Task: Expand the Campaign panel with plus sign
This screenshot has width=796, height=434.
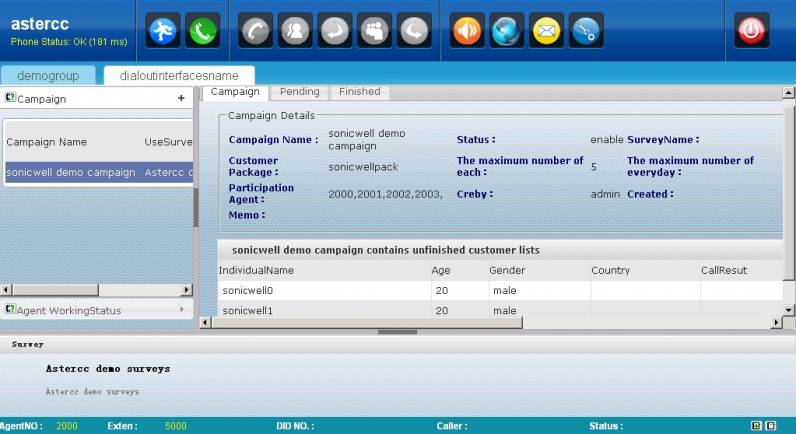Action: [x=181, y=98]
